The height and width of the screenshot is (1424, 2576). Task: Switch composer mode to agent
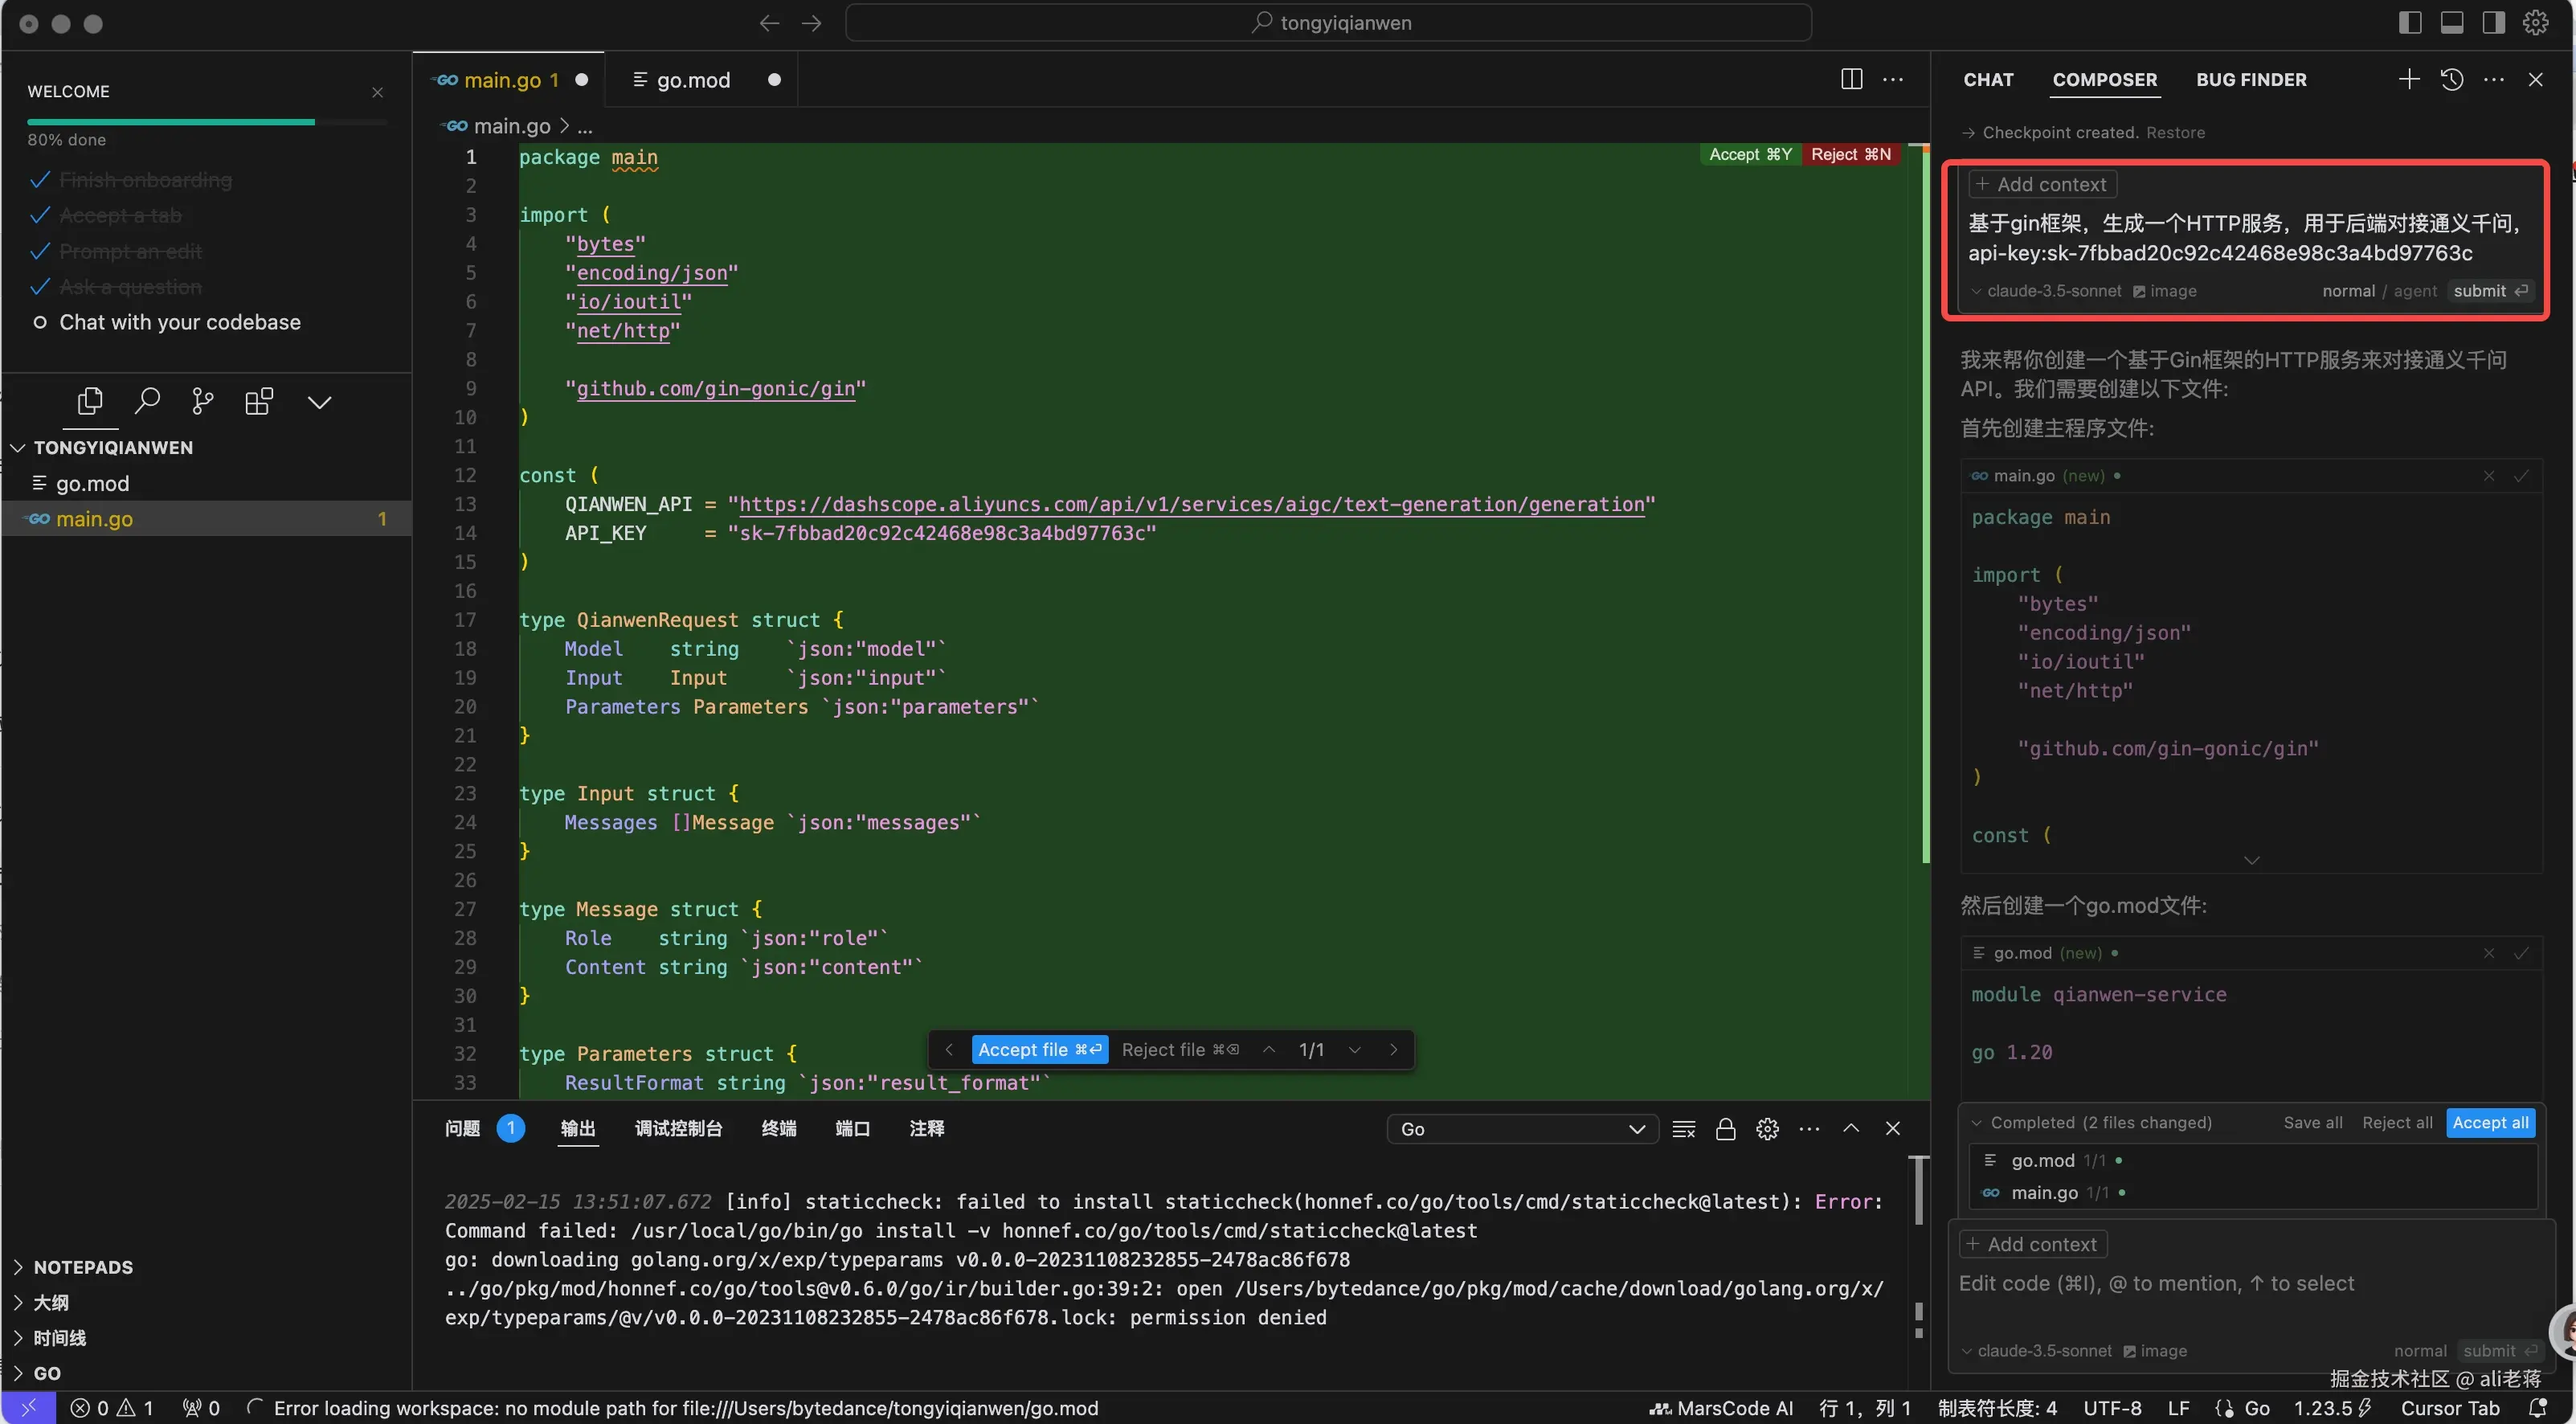2415,291
